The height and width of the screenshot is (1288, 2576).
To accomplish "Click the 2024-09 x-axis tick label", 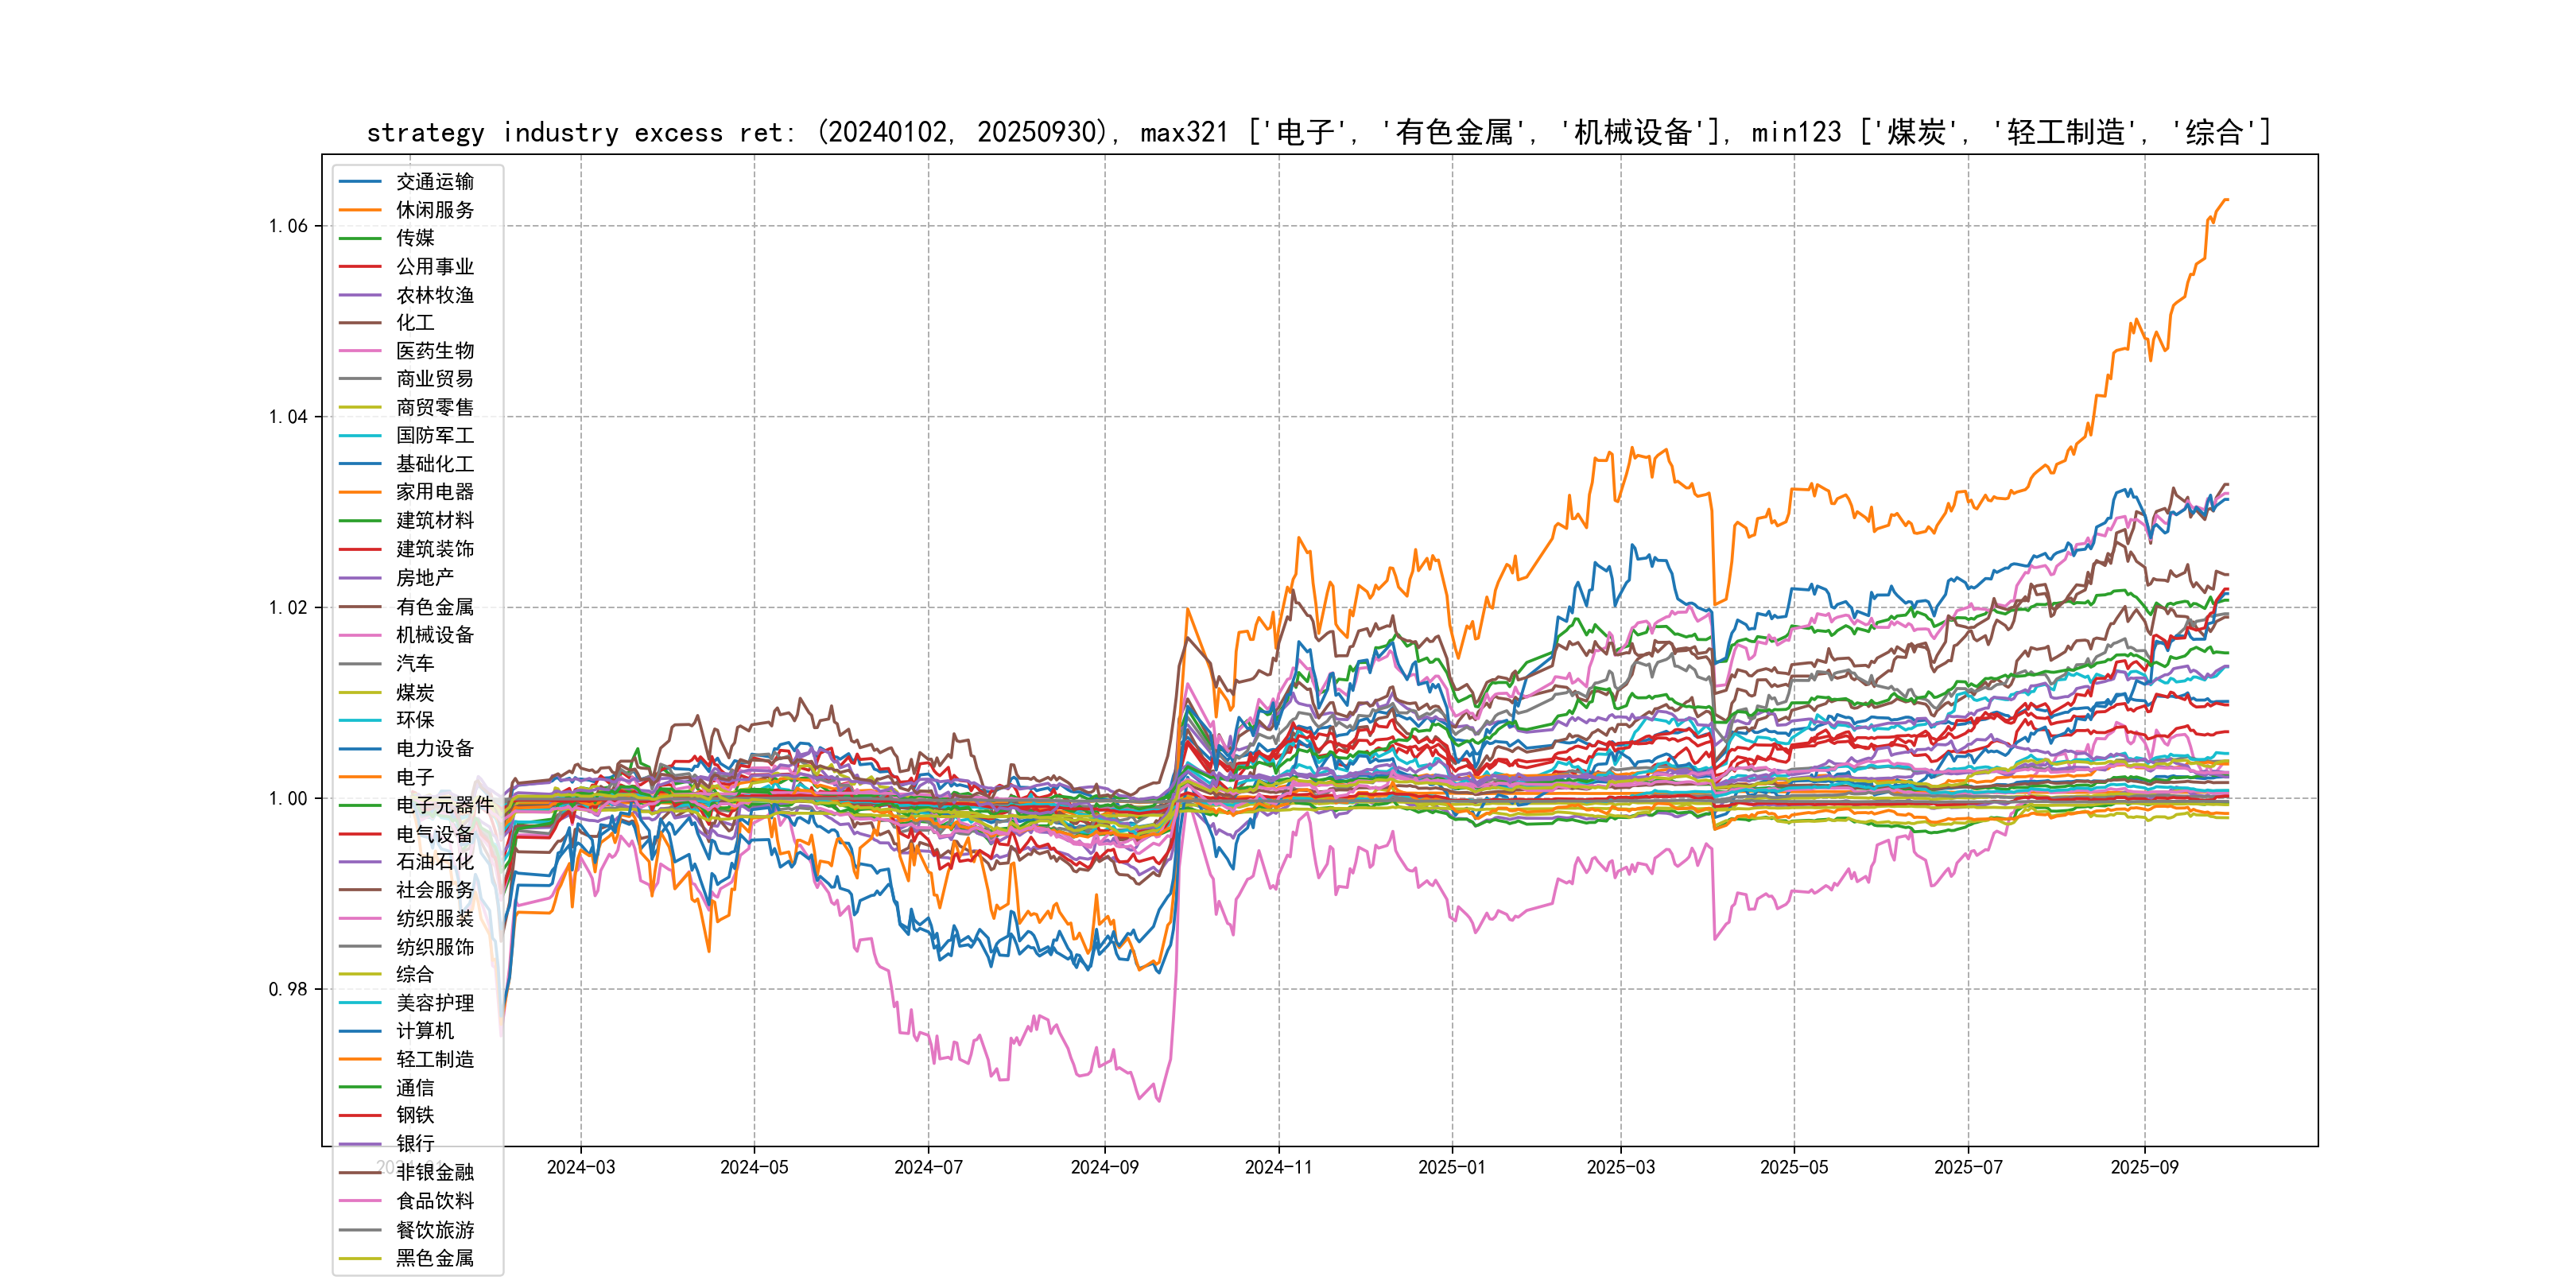I will (x=1104, y=1167).
